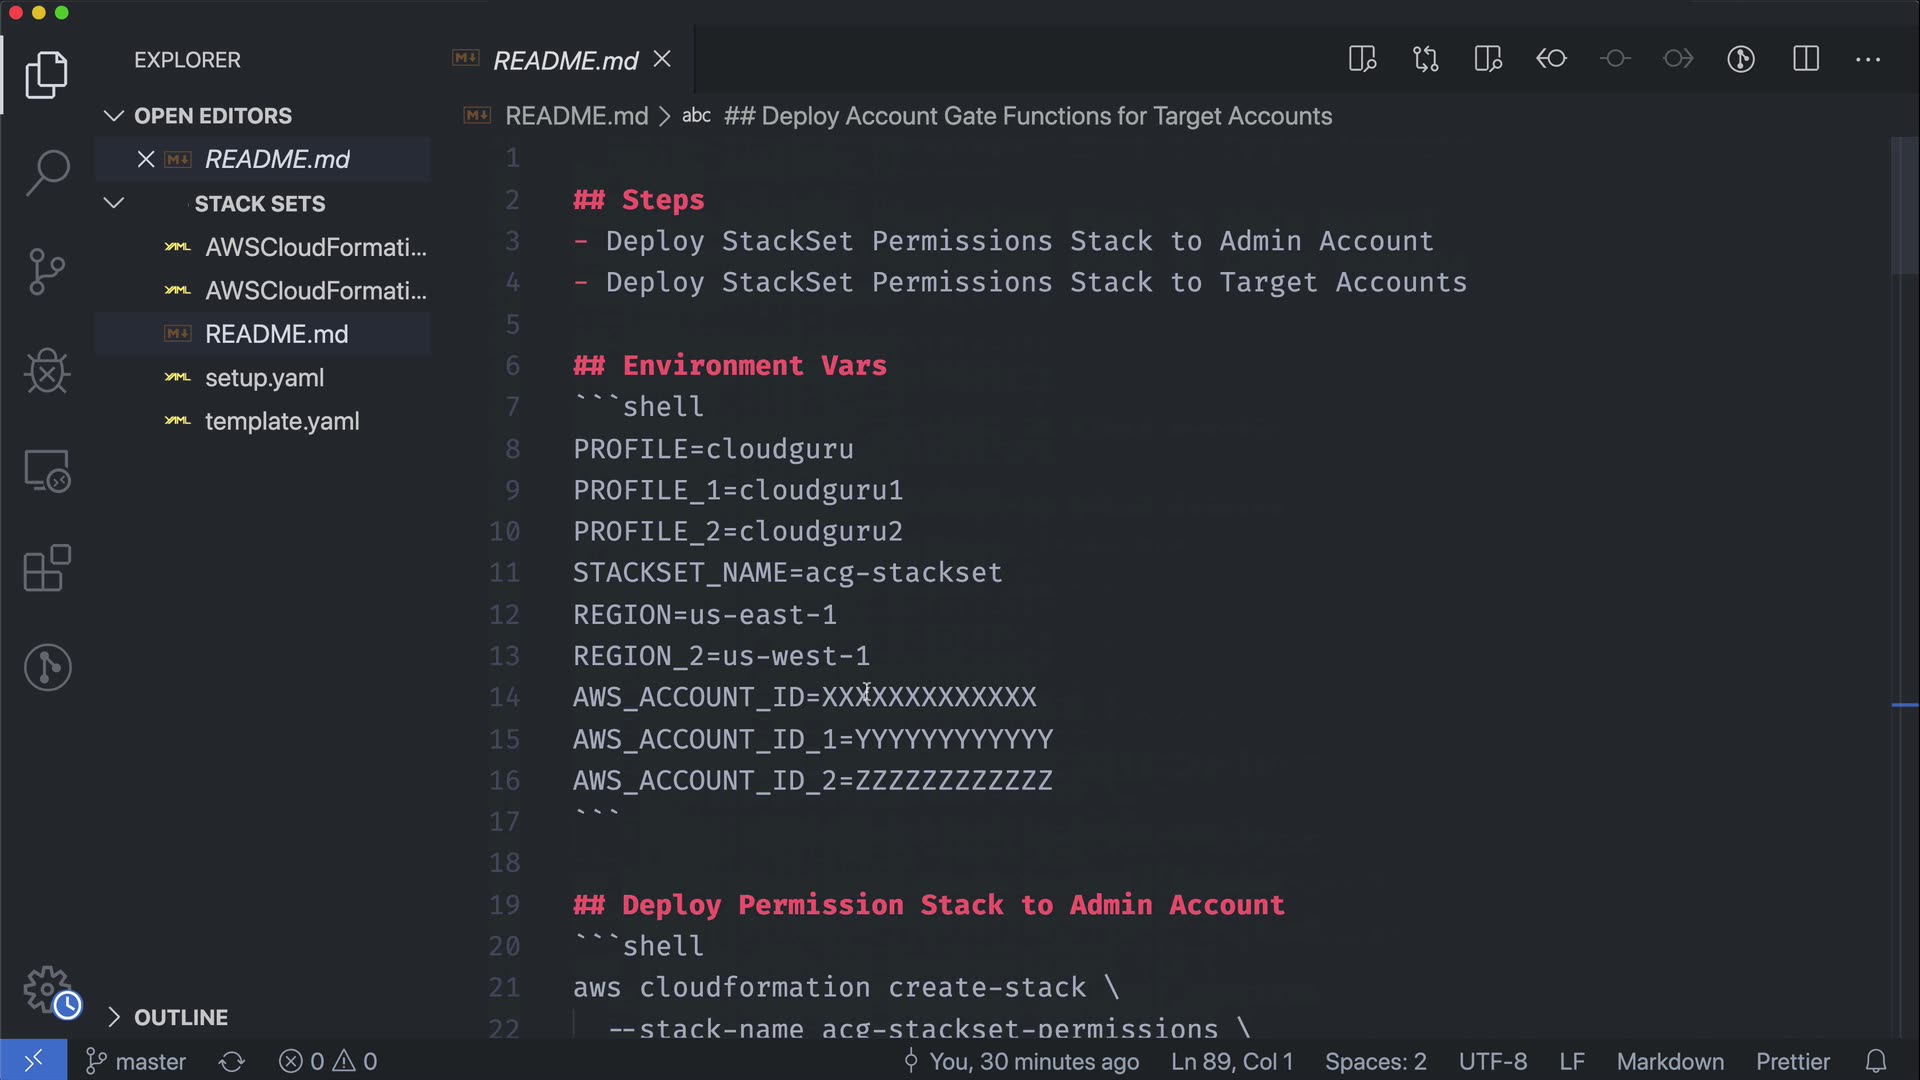Open Source Control view
Screen dimensions: 1920x1080
47,271
